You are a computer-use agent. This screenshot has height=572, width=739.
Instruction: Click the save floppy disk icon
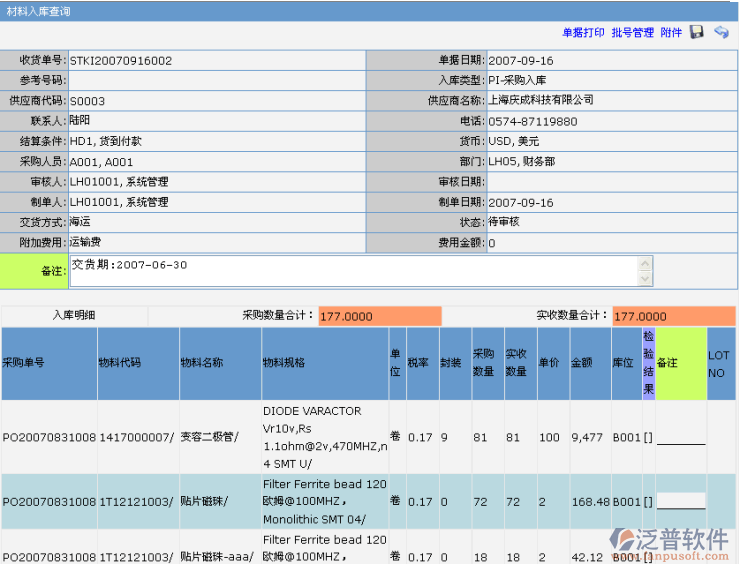click(697, 33)
